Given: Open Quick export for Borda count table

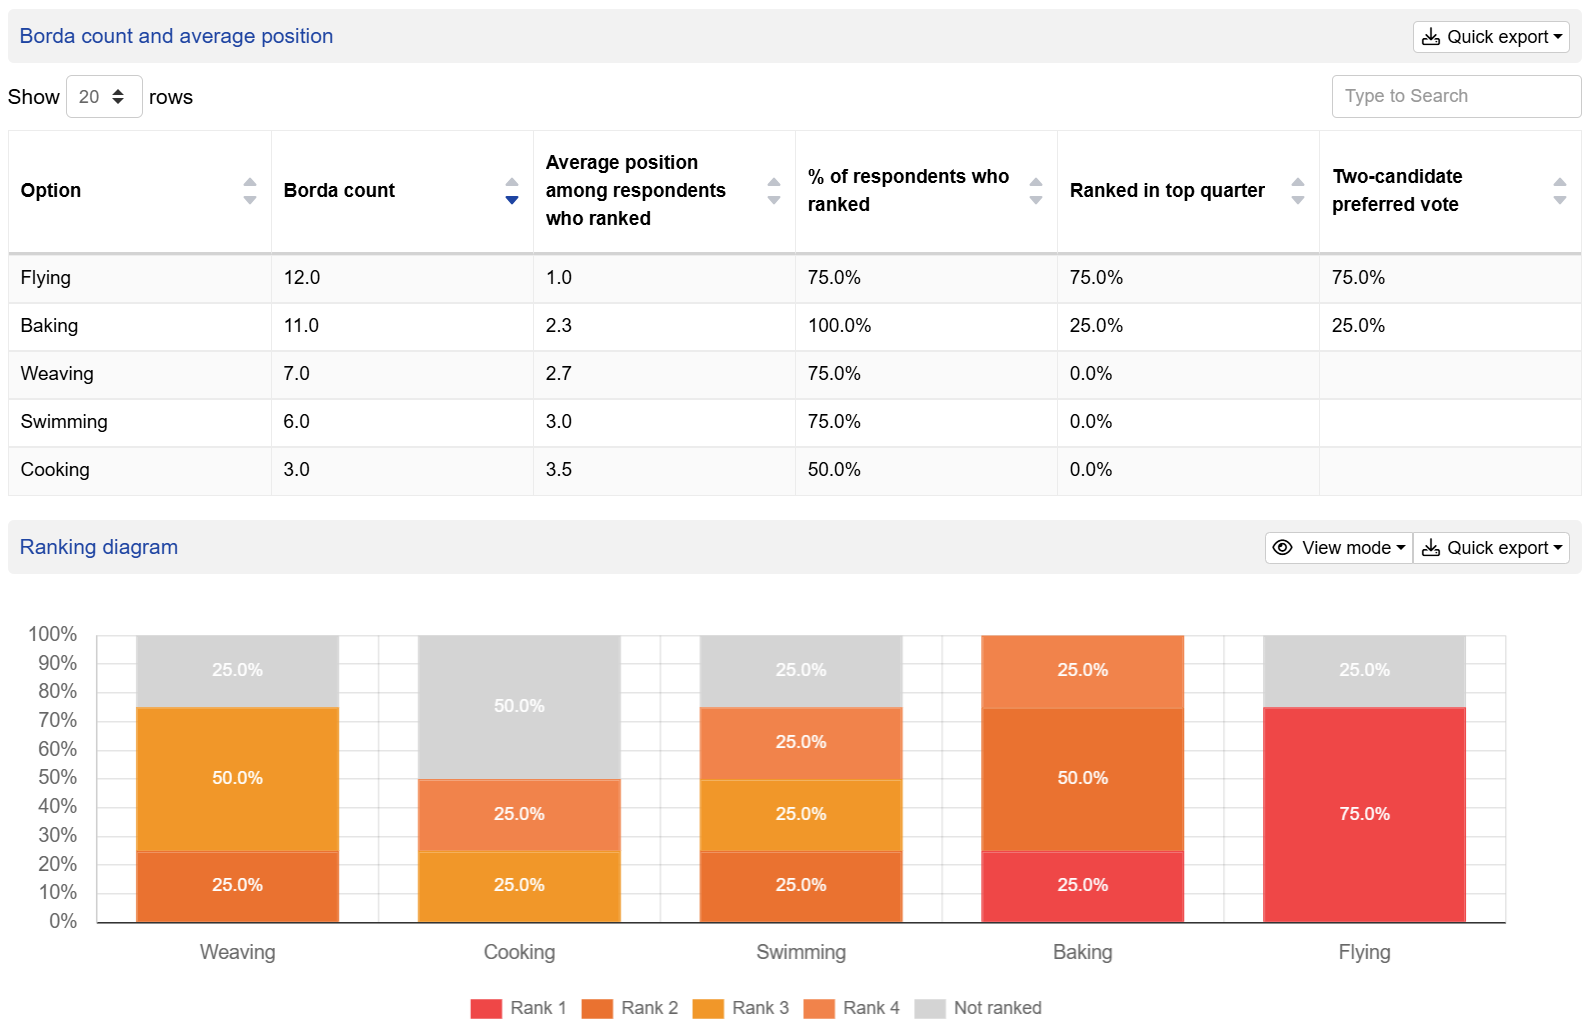Looking at the screenshot, I should pos(1491,37).
